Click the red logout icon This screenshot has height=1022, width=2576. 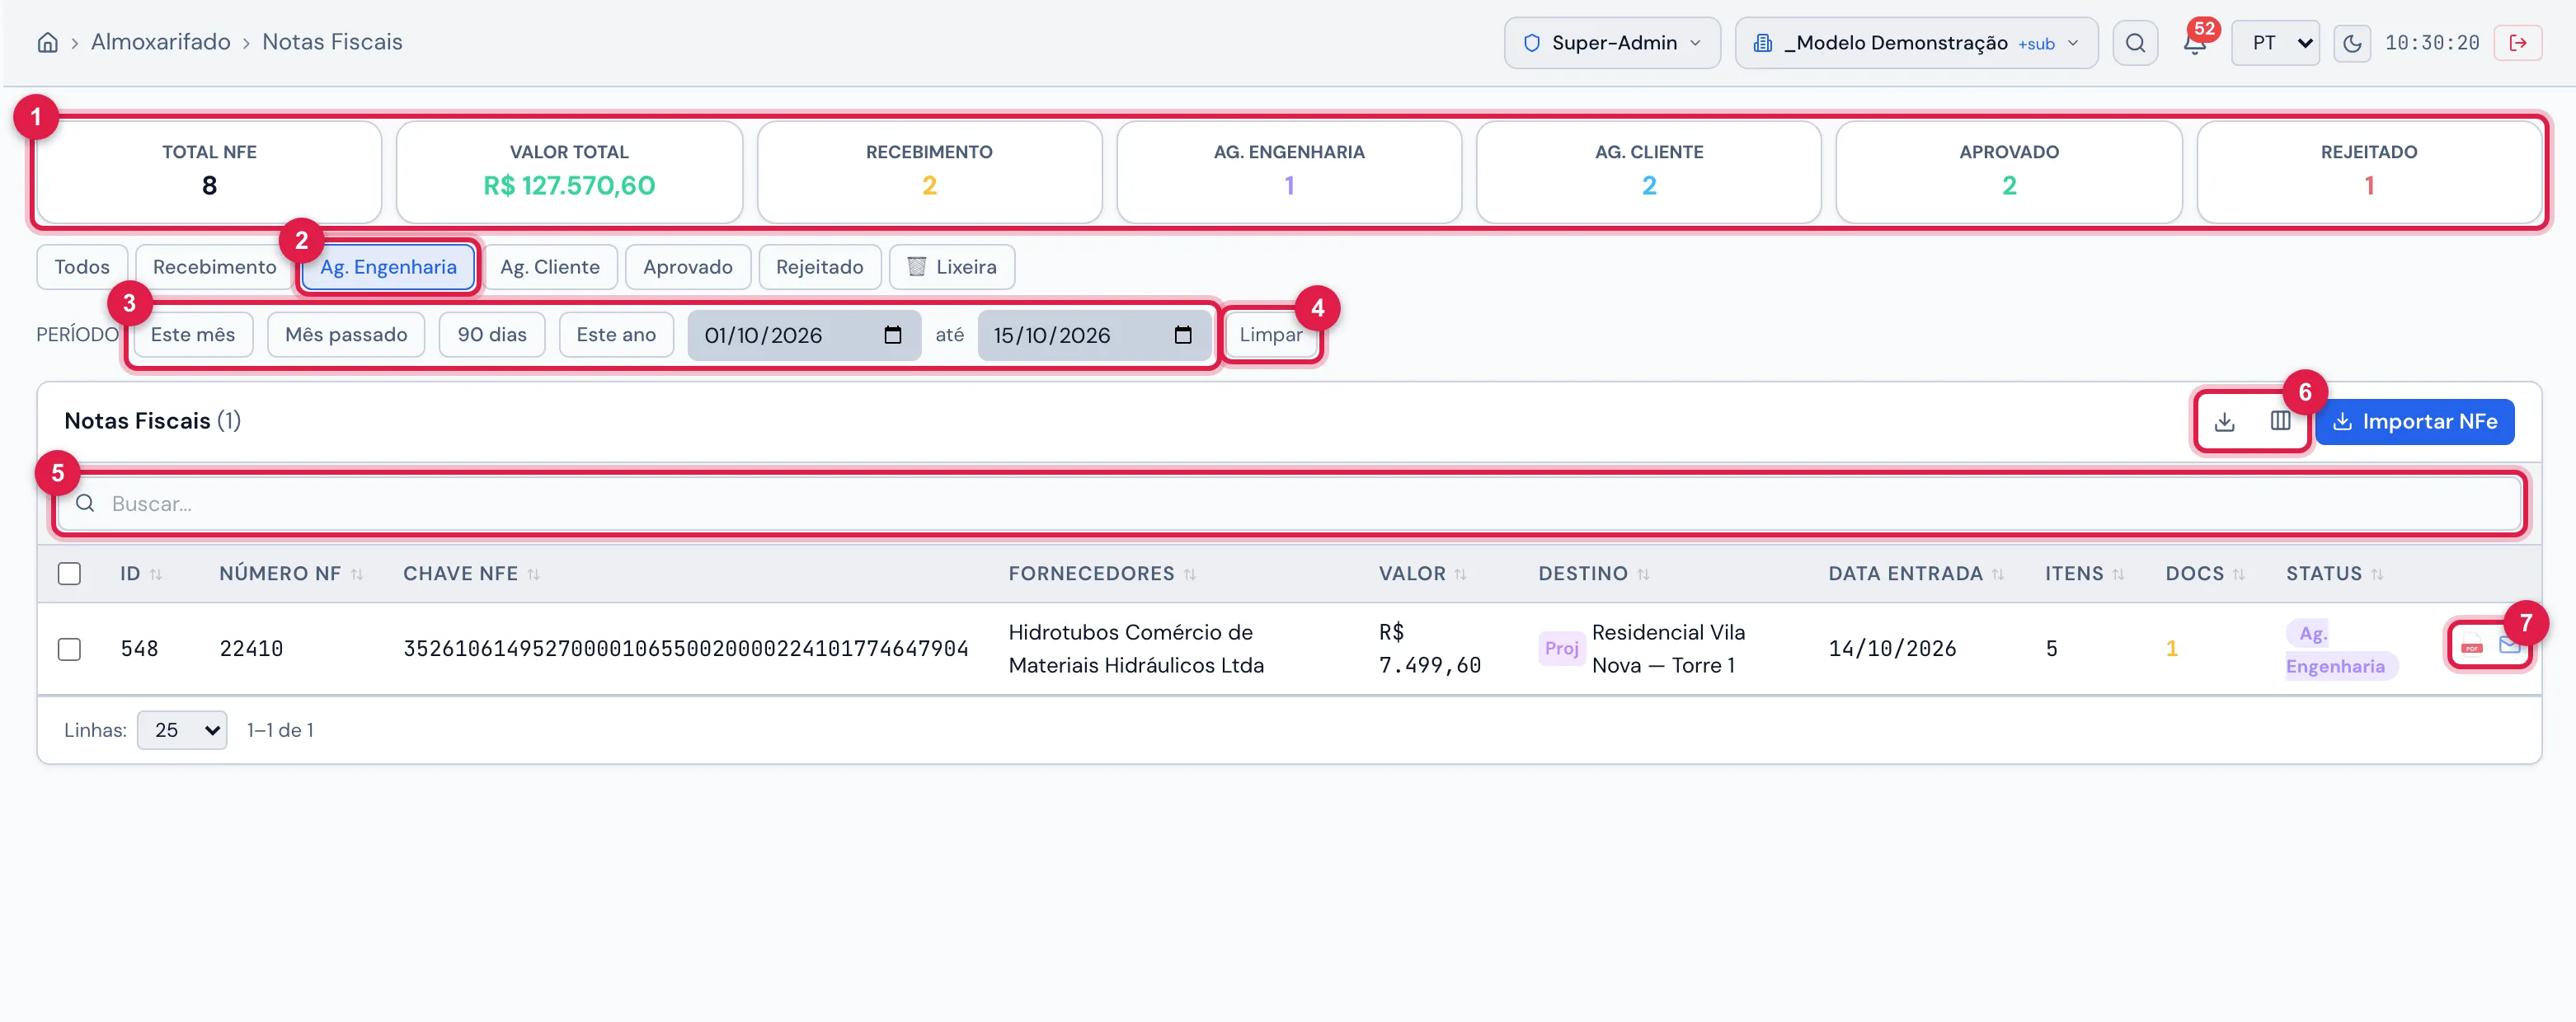click(2518, 43)
